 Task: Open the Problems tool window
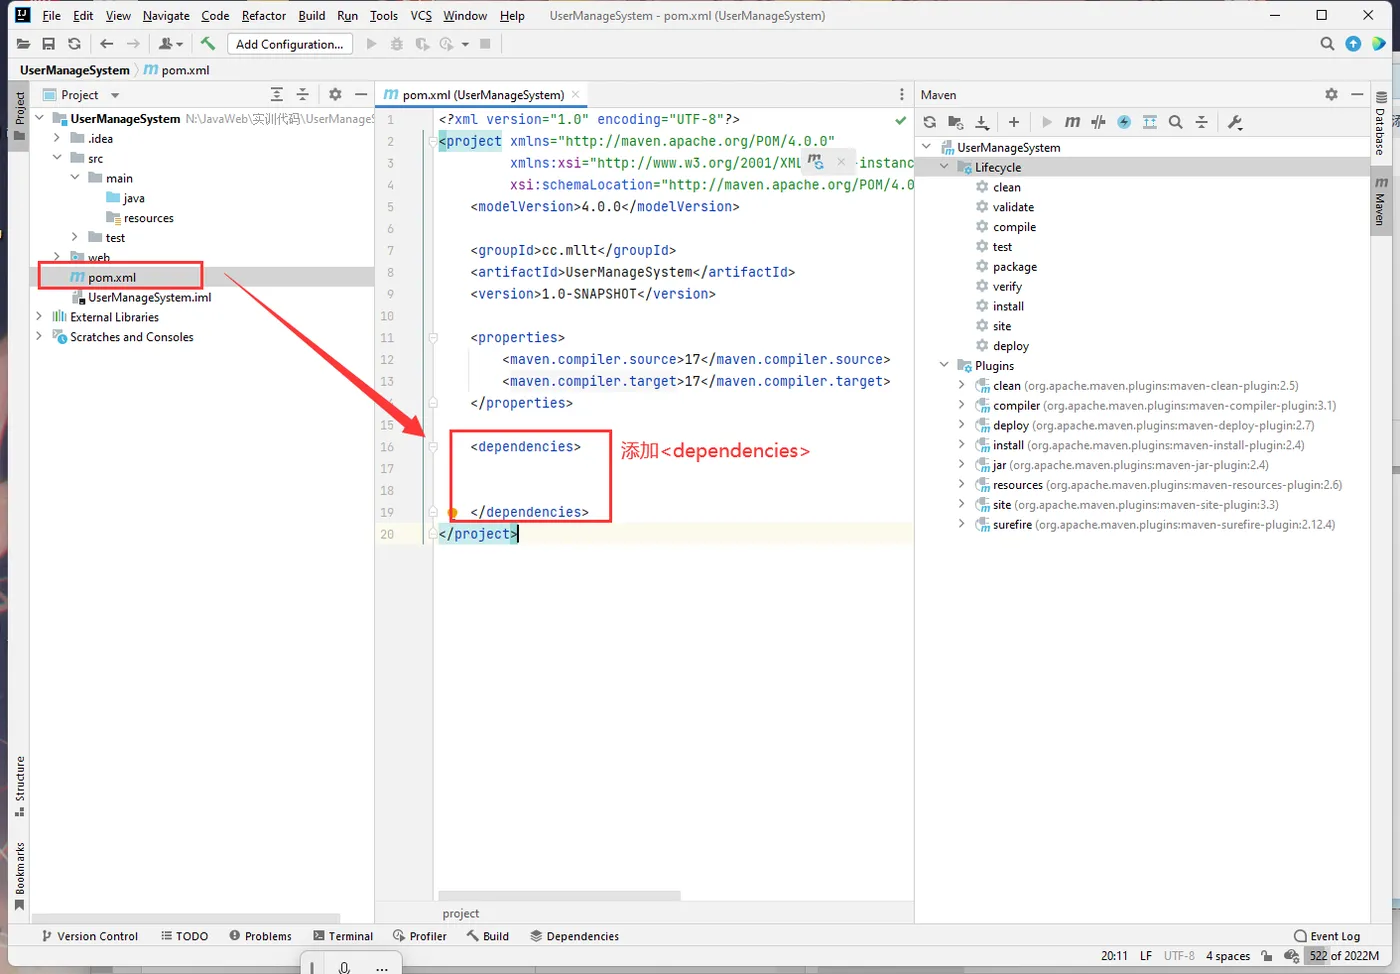tap(260, 936)
